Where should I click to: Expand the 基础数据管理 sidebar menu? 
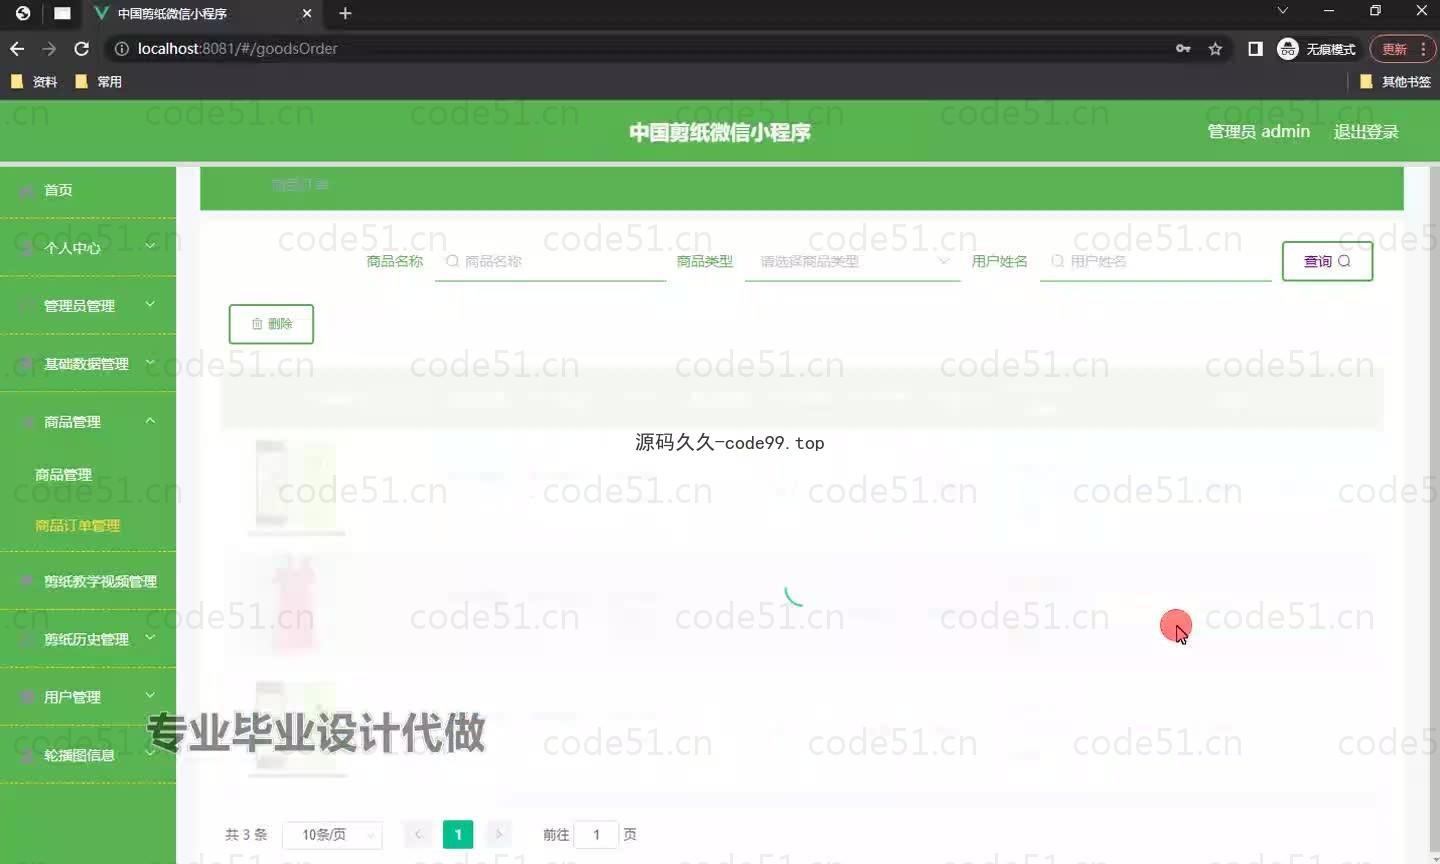click(88, 363)
